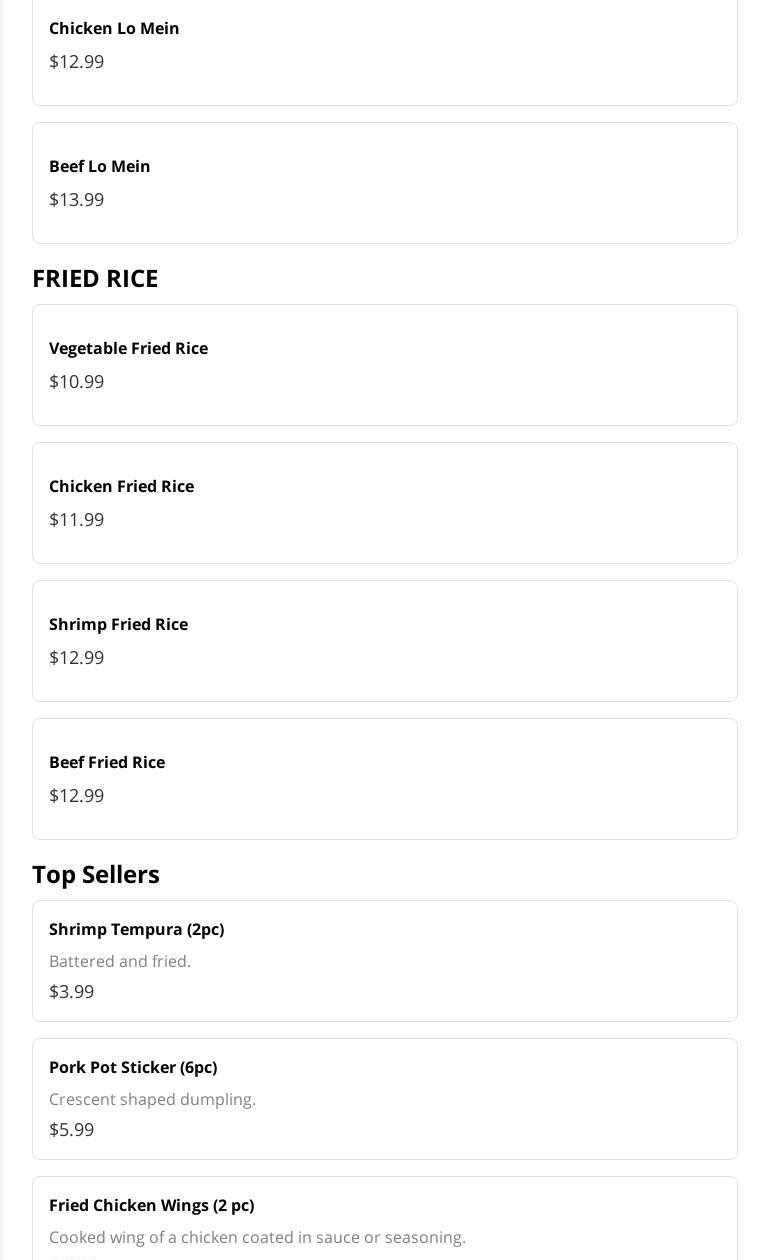
Task: Click the $11.99 price text
Action: pyautogui.click(x=77, y=520)
